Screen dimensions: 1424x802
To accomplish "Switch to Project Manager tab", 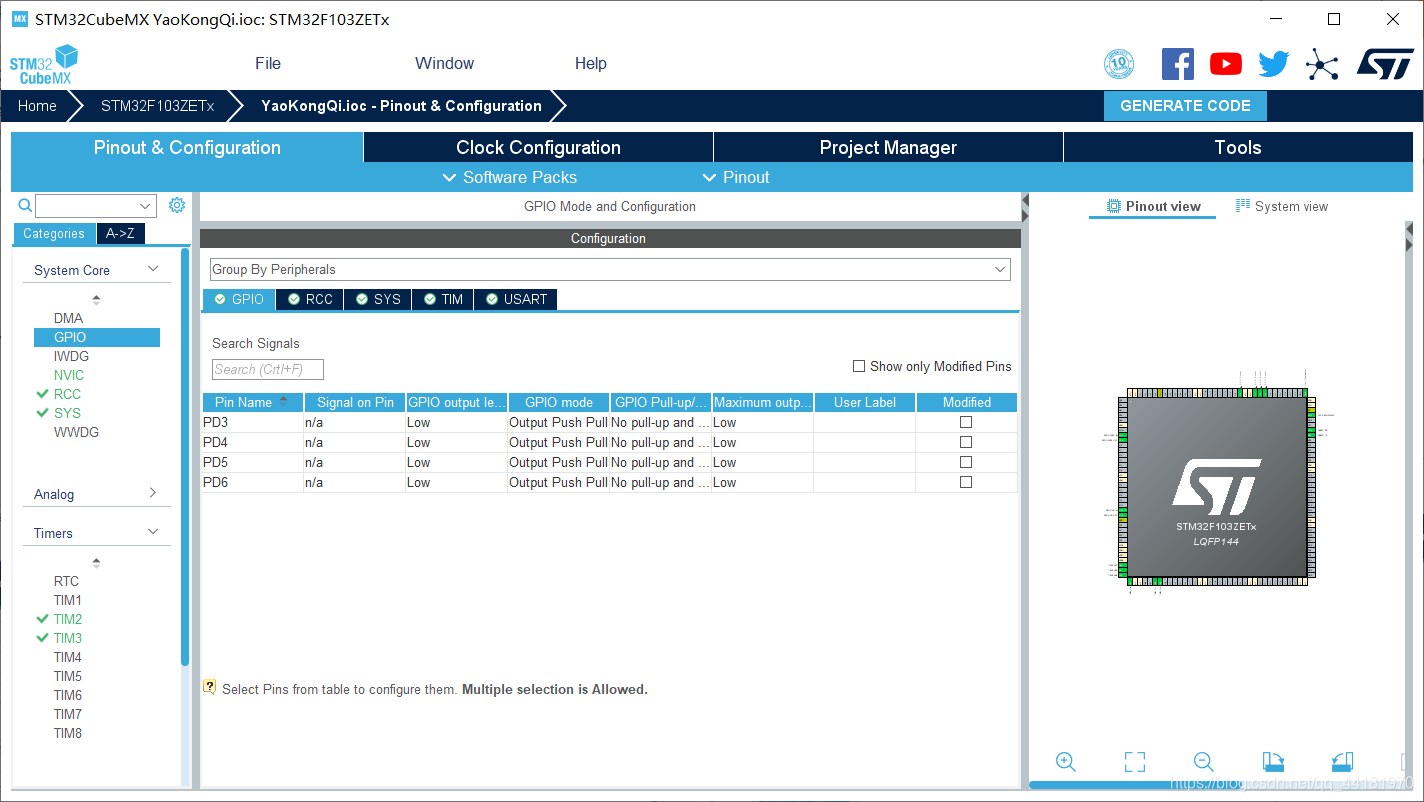I will coord(888,147).
